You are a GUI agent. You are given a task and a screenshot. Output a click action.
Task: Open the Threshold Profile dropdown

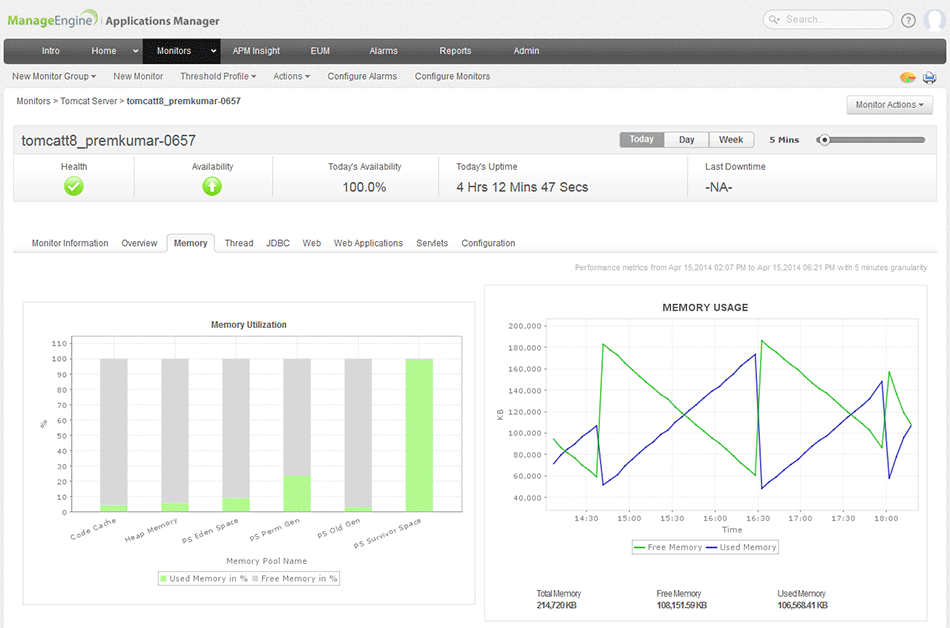[218, 76]
